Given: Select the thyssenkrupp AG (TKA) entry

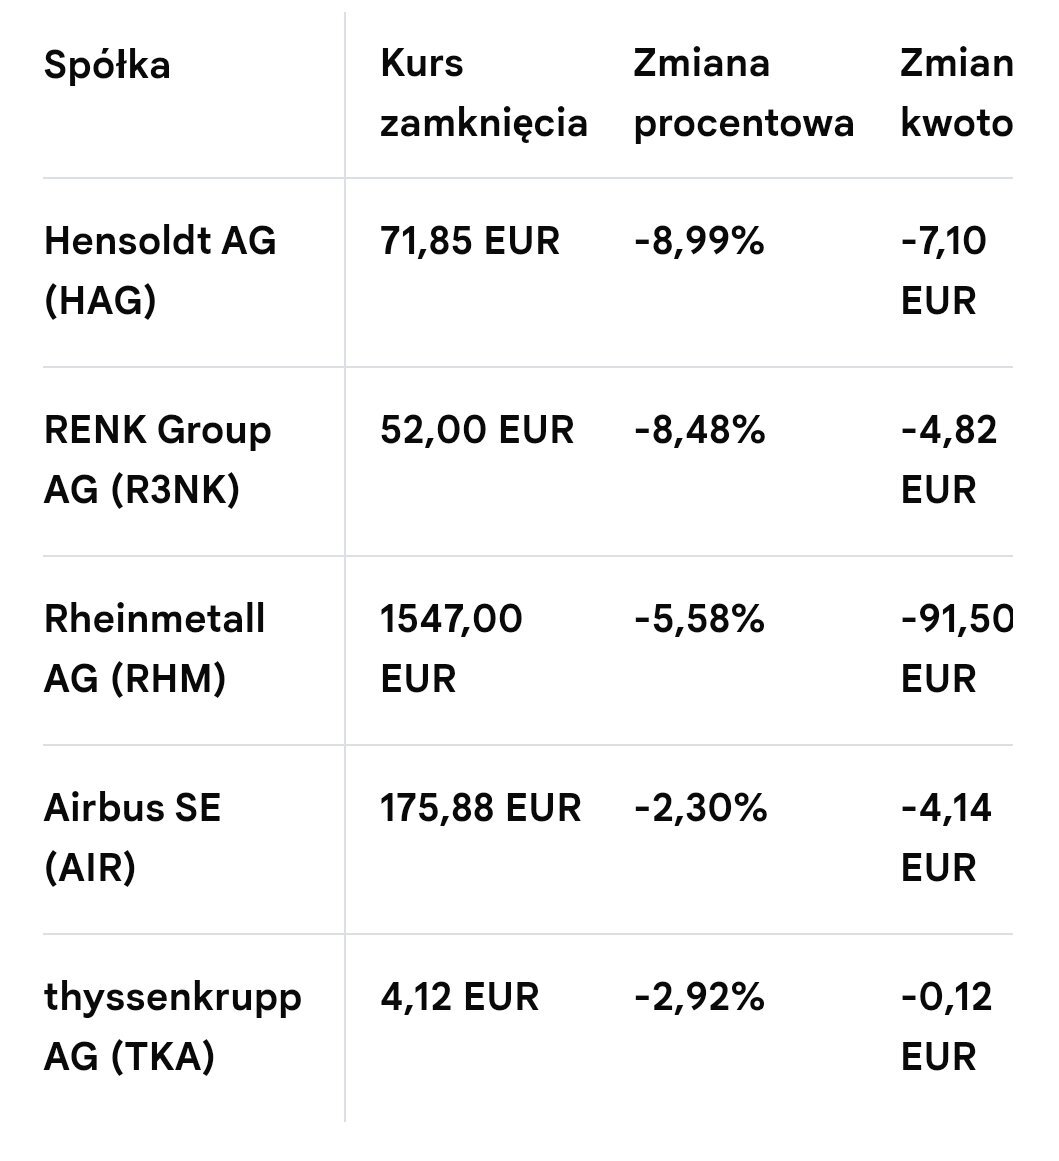Looking at the screenshot, I should [172, 1026].
